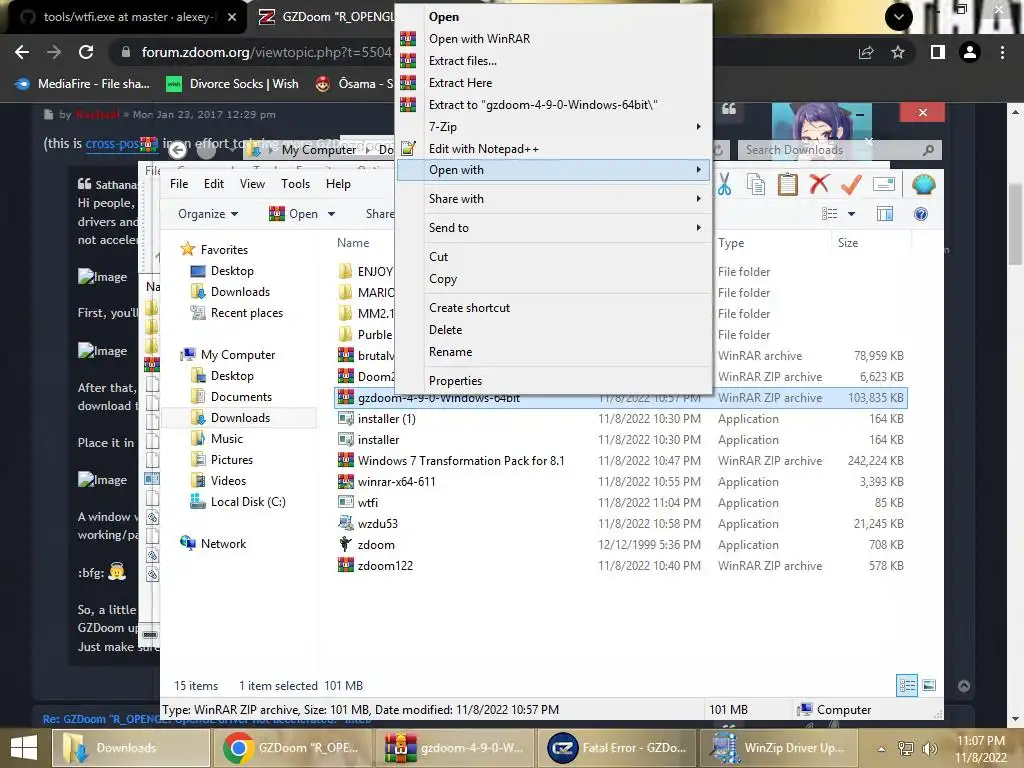Open the Fatal Error GZDoom taskbar item
Image resolution: width=1024 pixels, height=768 pixels.
pos(616,748)
